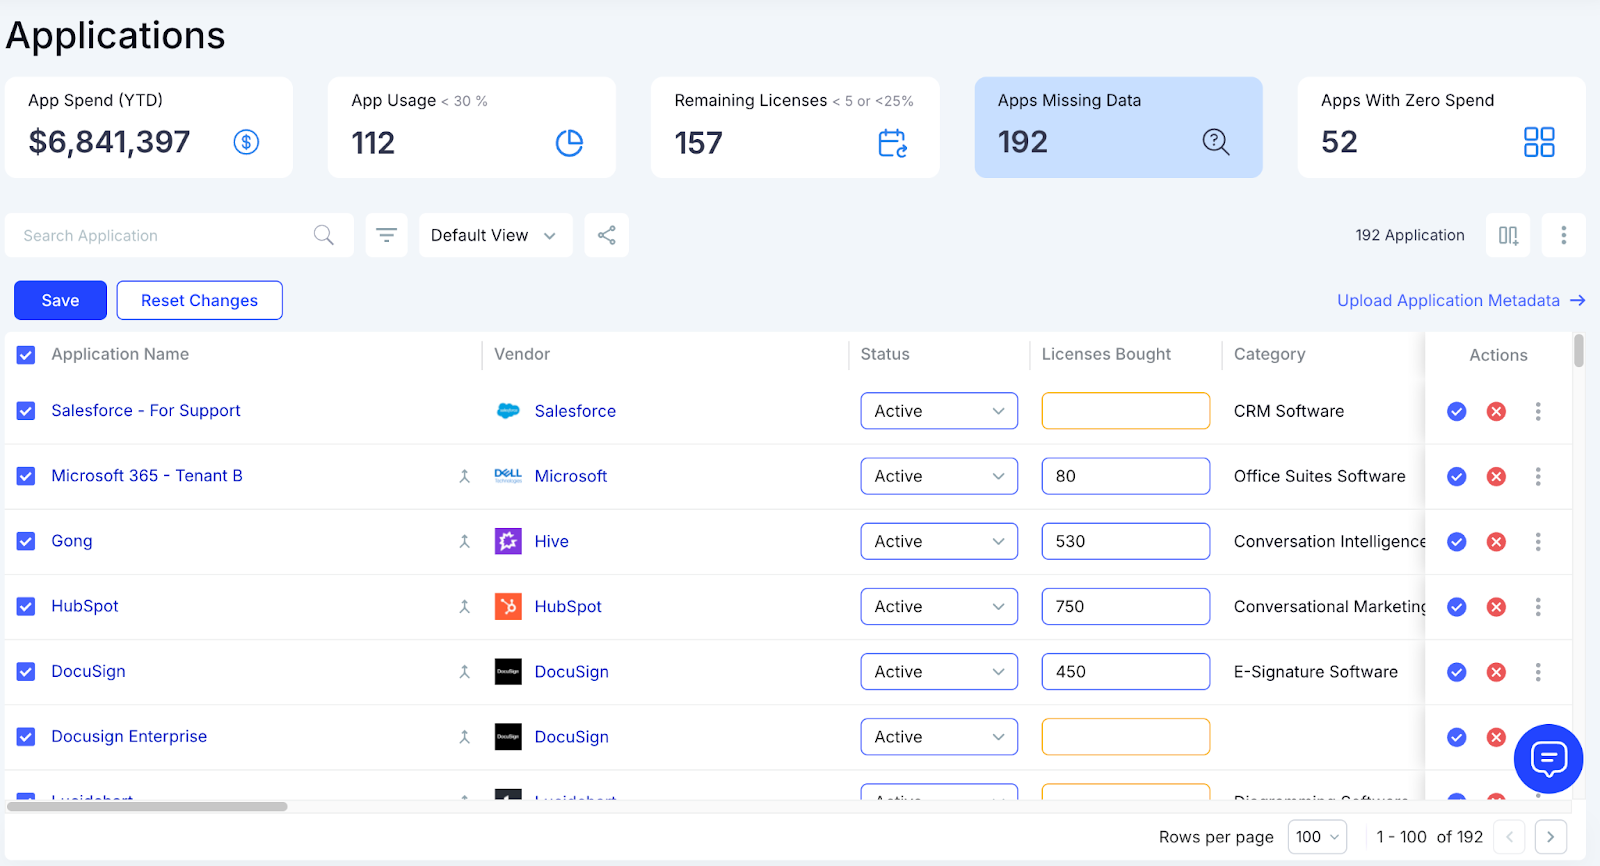Reject the Docusign Enterprise row with red X
Image resolution: width=1600 pixels, height=866 pixels.
[1496, 737]
